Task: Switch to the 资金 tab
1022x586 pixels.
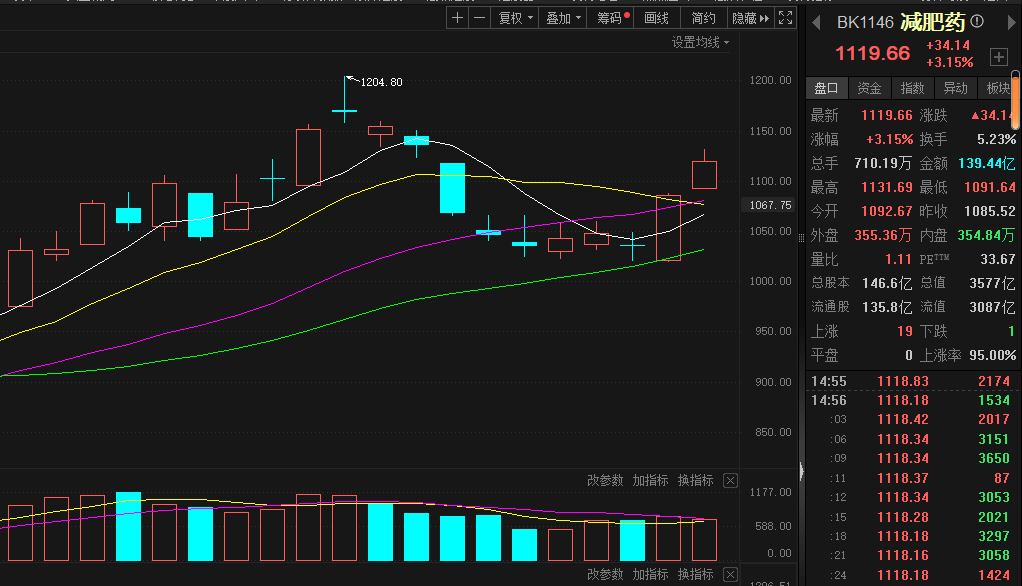Action: coord(870,88)
